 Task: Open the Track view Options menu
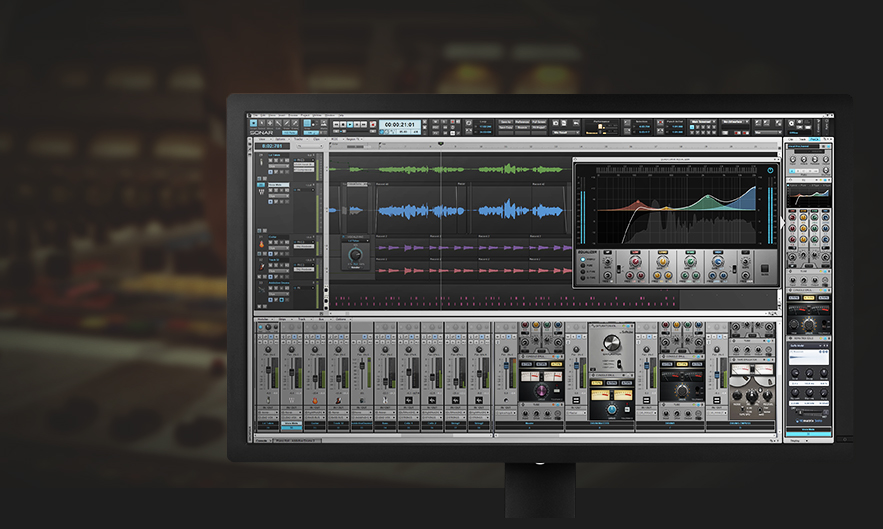(280, 139)
